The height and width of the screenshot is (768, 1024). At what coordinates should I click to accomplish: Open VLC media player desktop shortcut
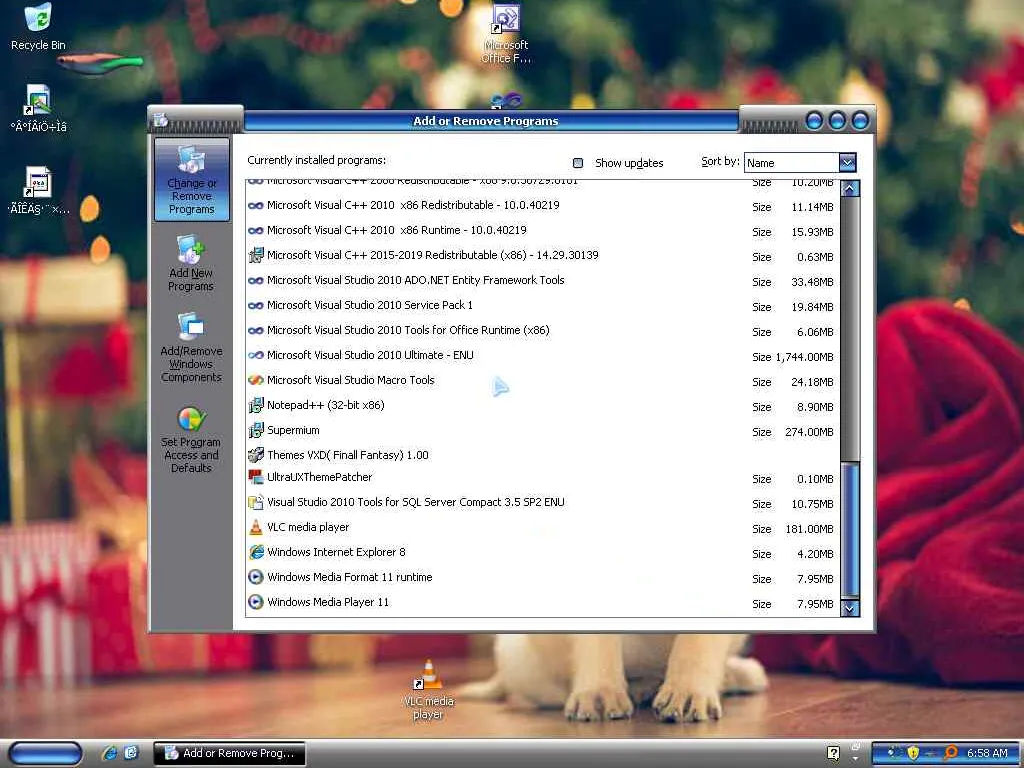(x=428, y=690)
